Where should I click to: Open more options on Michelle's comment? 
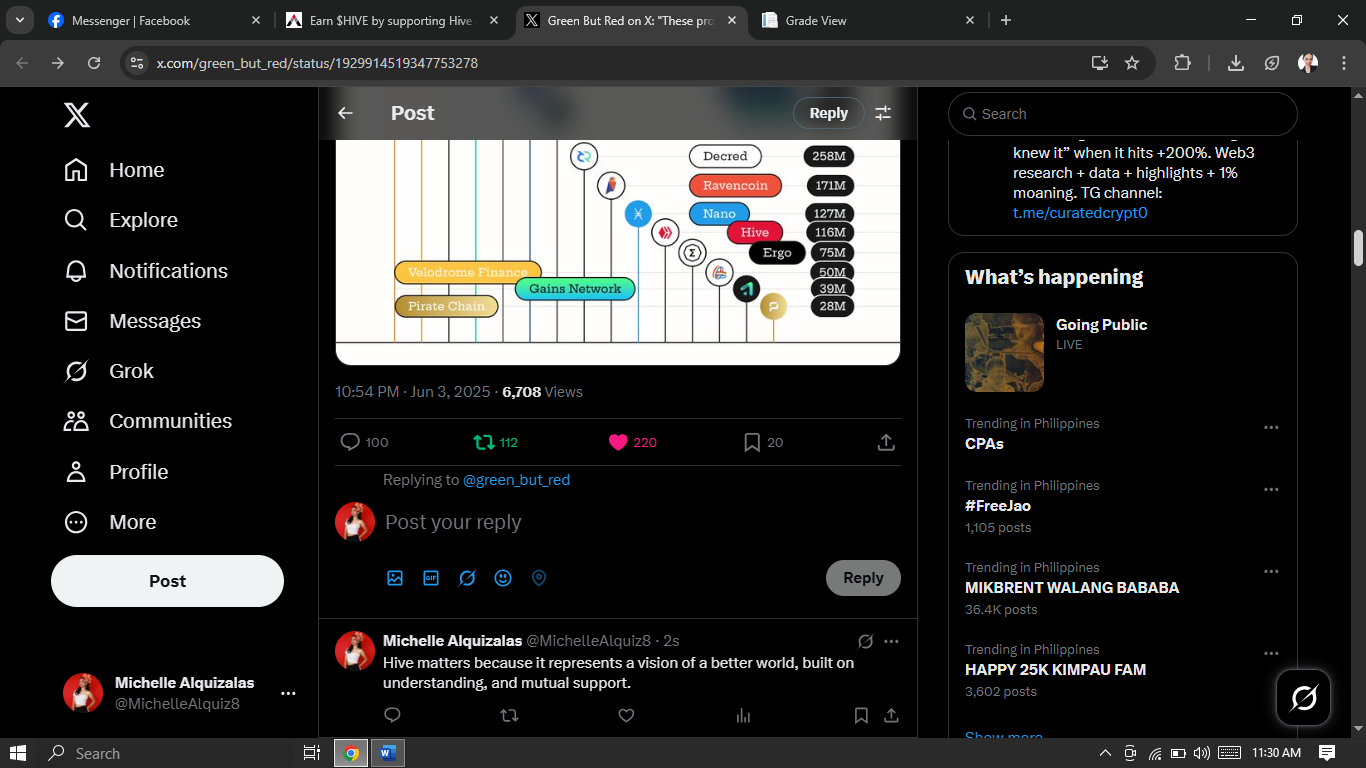click(x=891, y=641)
